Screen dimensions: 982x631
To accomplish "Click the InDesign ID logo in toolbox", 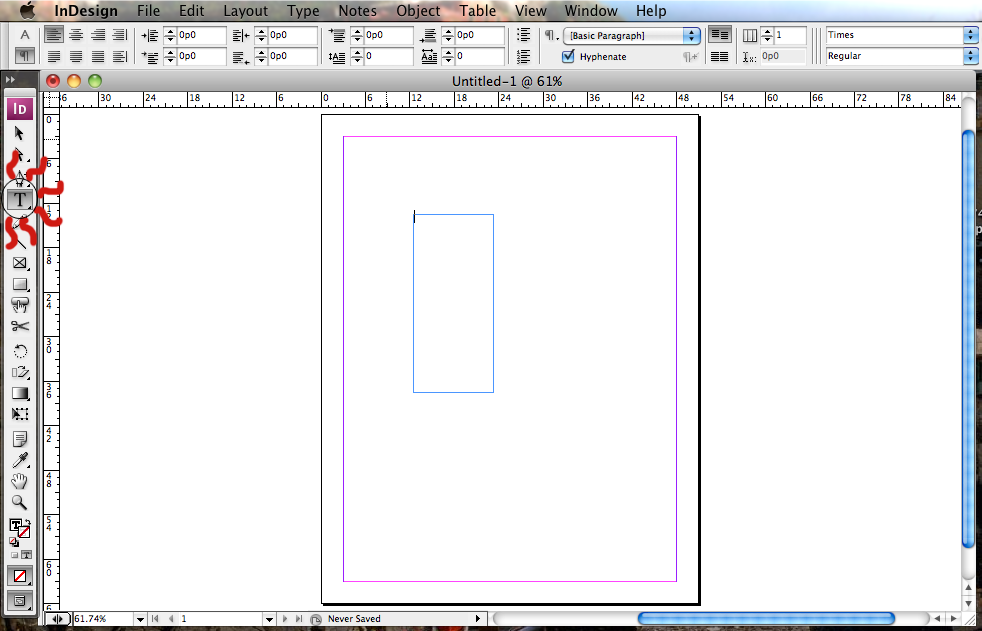I will tap(20, 109).
